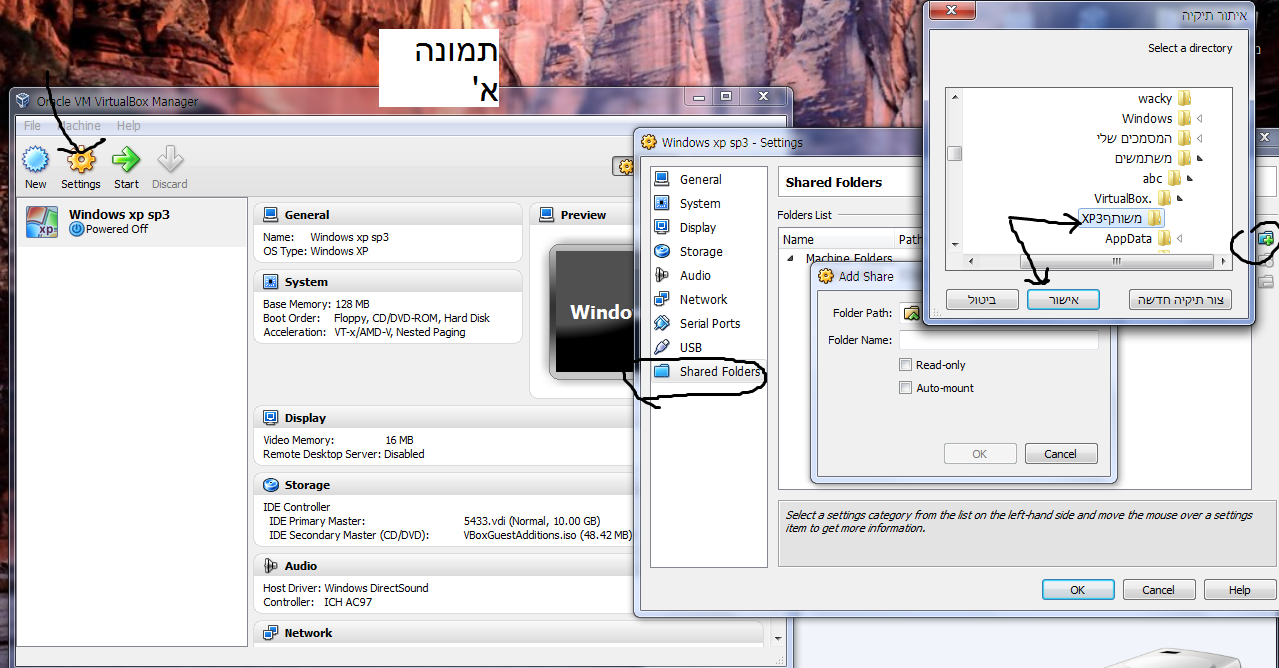The image size is (1279, 668).
Task: Click the צור תיקיה חדשה new folder button
Action: pos(1180,300)
